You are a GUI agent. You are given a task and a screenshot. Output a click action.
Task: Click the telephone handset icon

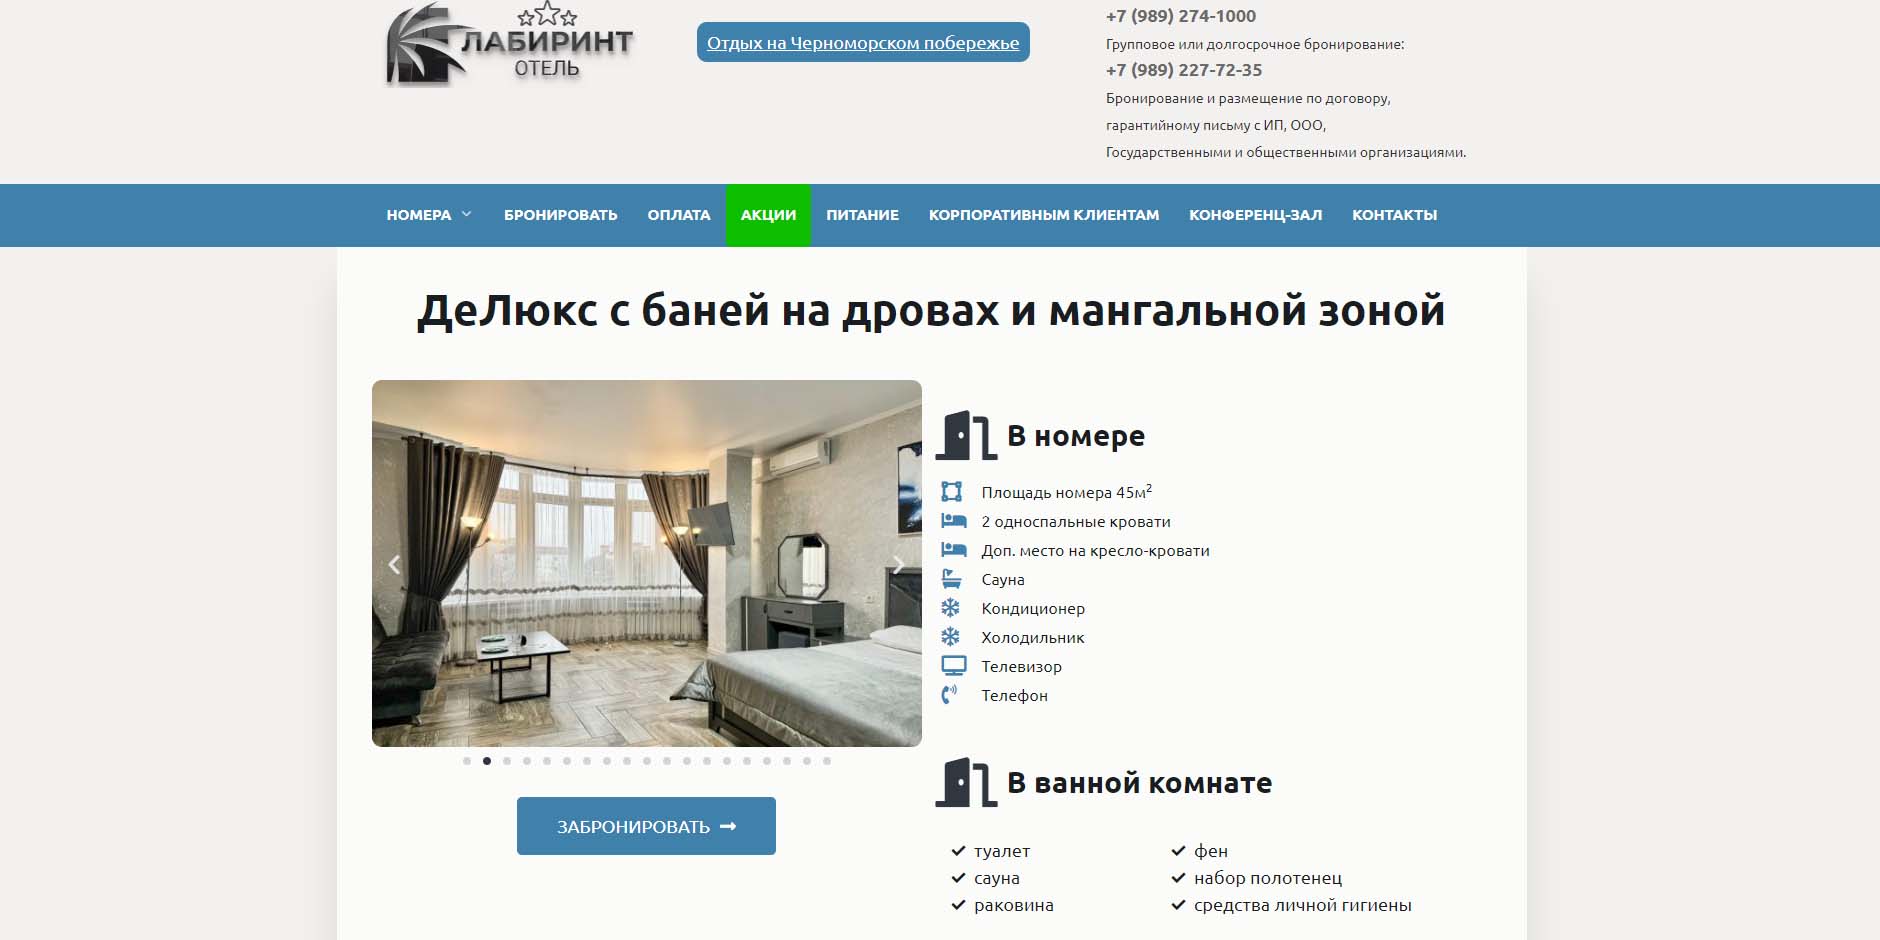(x=949, y=695)
